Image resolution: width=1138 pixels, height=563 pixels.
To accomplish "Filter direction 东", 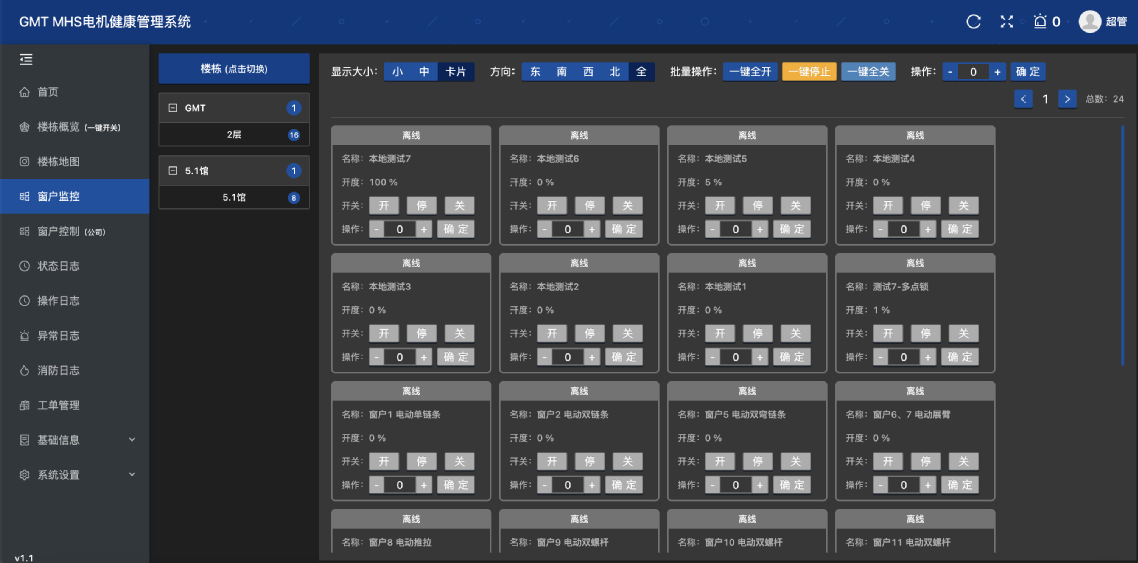I will [535, 72].
